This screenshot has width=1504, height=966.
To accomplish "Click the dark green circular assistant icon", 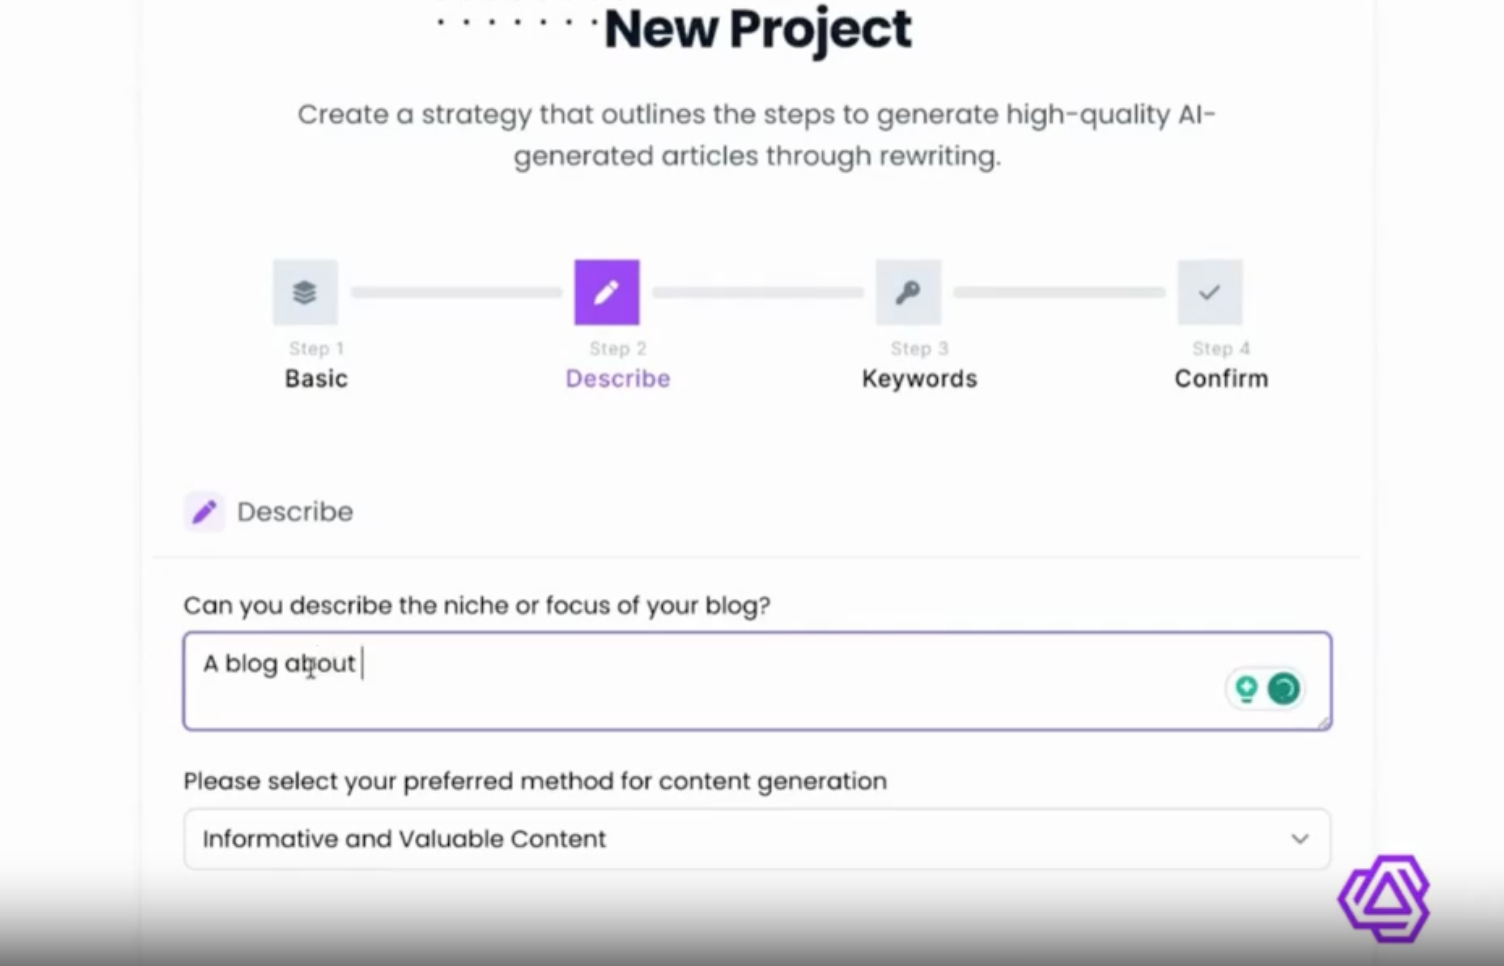I will 1283,688.
